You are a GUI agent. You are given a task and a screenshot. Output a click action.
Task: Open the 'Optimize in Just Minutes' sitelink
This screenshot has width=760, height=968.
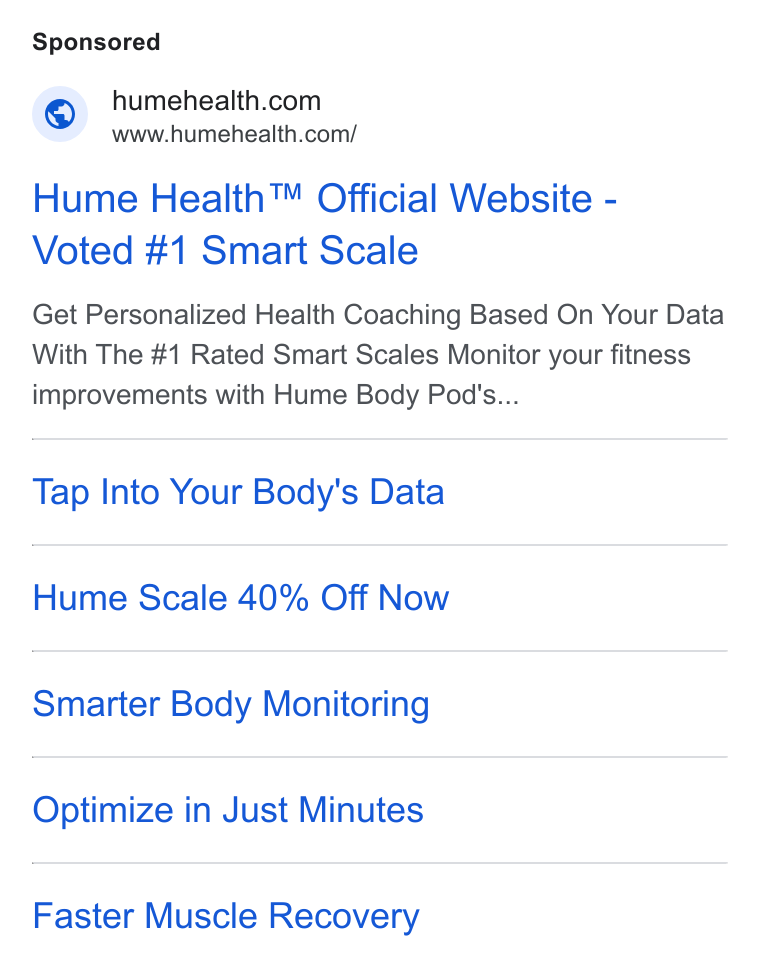click(x=228, y=810)
